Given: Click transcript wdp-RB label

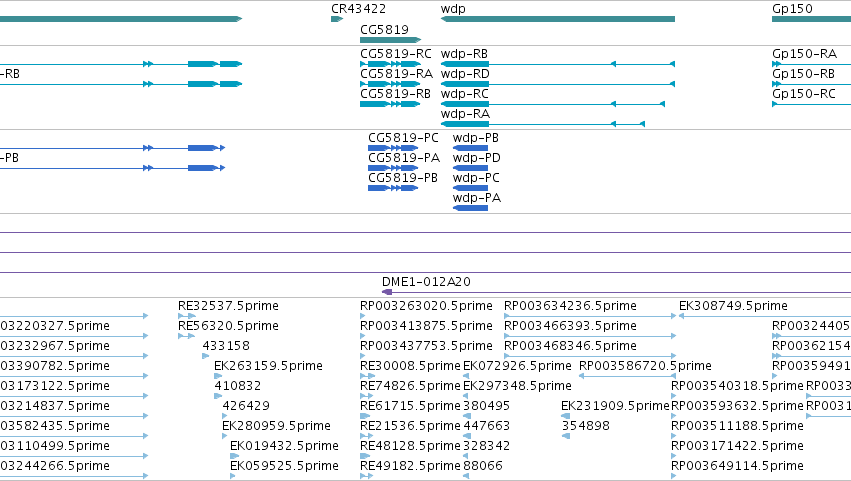Looking at the screenshot, I should [464, 54].
